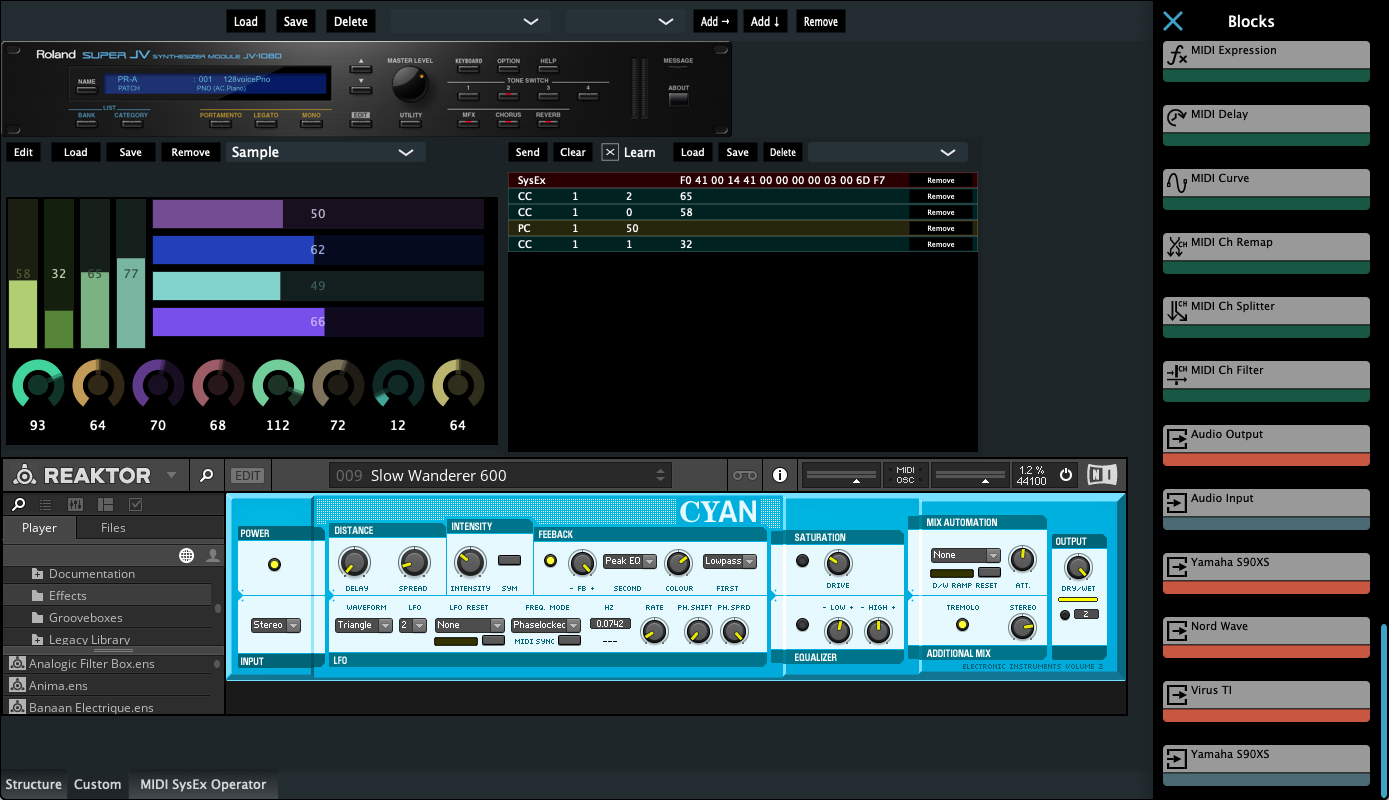Select the MIDI Delay block
This screenshot has width=1389, height=800.
click(x=1267, y=125)
